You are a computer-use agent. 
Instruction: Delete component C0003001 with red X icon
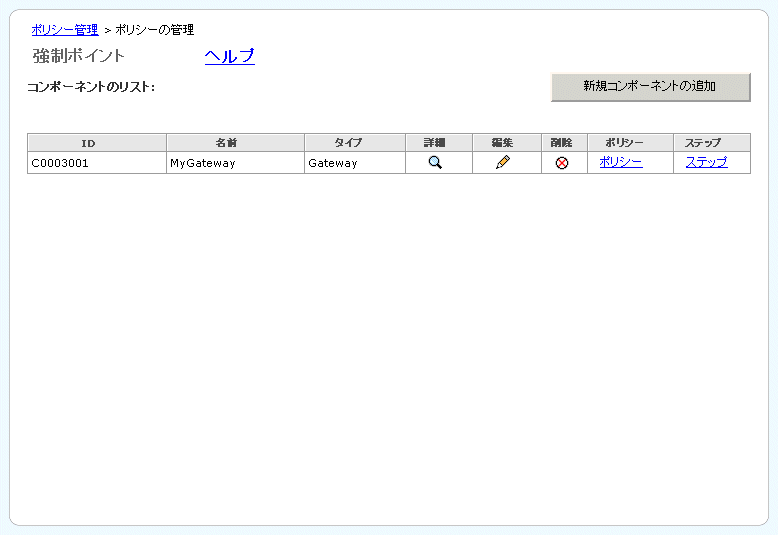coord(562,163)
